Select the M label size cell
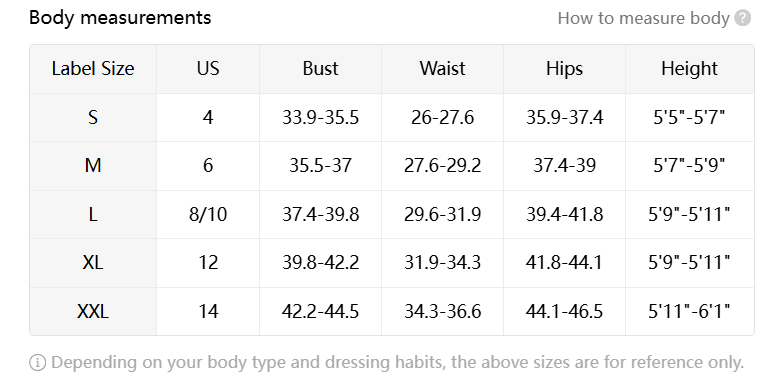Image resolution: width=781 pixels, height=391 pixels. click(93, 165)
